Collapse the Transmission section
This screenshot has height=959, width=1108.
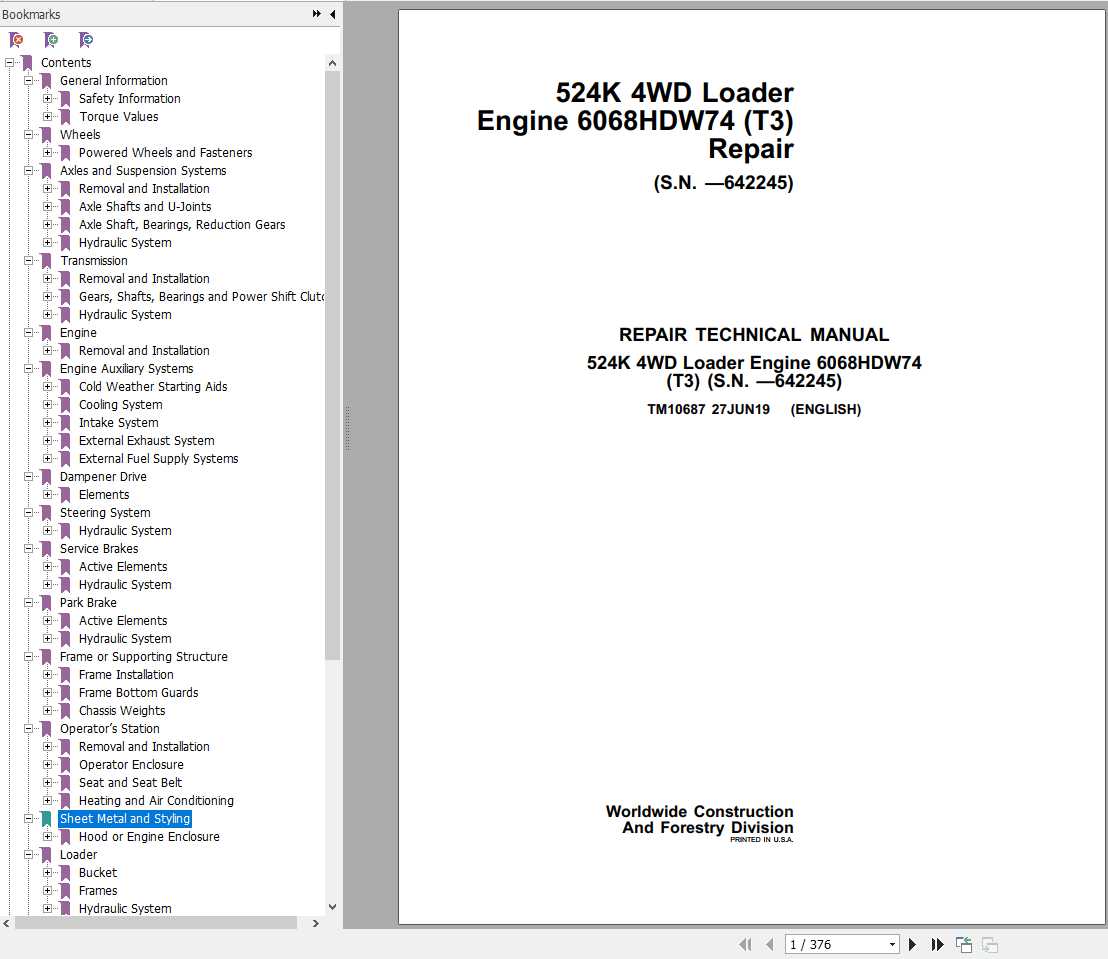point(28,261)
